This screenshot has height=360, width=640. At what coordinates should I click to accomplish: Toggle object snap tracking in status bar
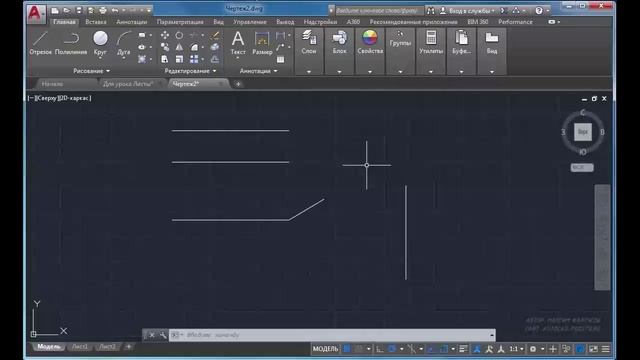point(432,349)
